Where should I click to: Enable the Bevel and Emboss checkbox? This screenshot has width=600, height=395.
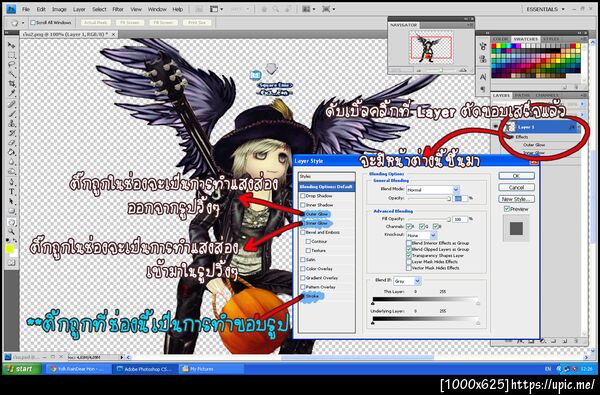tap(303, 232)
